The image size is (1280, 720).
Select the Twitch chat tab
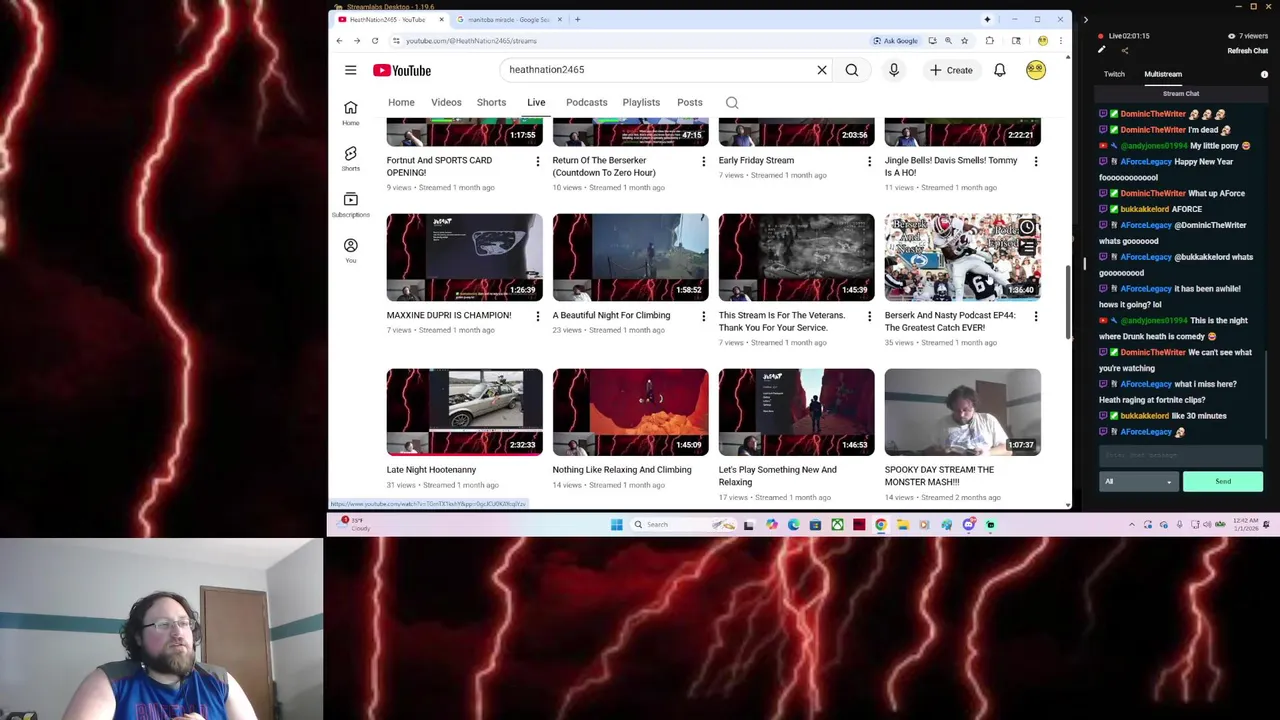click(x=1114, y=74)
